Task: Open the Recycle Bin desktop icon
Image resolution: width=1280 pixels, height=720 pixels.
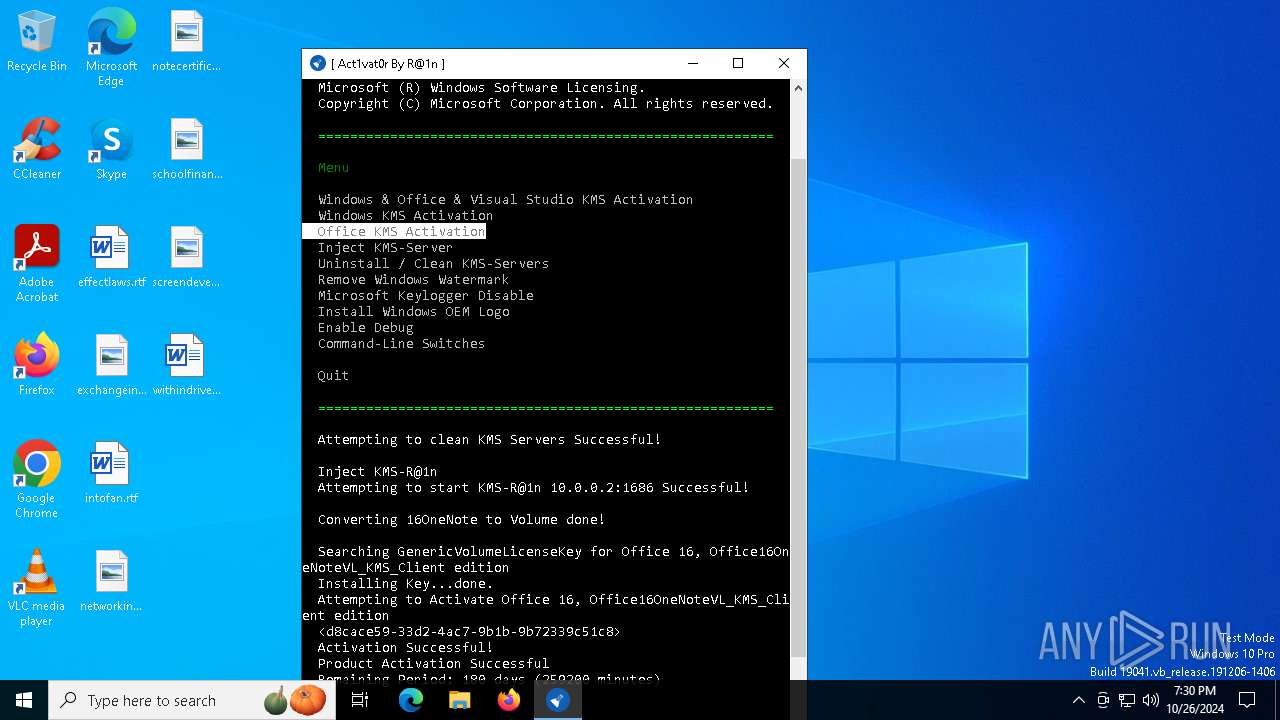Action: 37,42
